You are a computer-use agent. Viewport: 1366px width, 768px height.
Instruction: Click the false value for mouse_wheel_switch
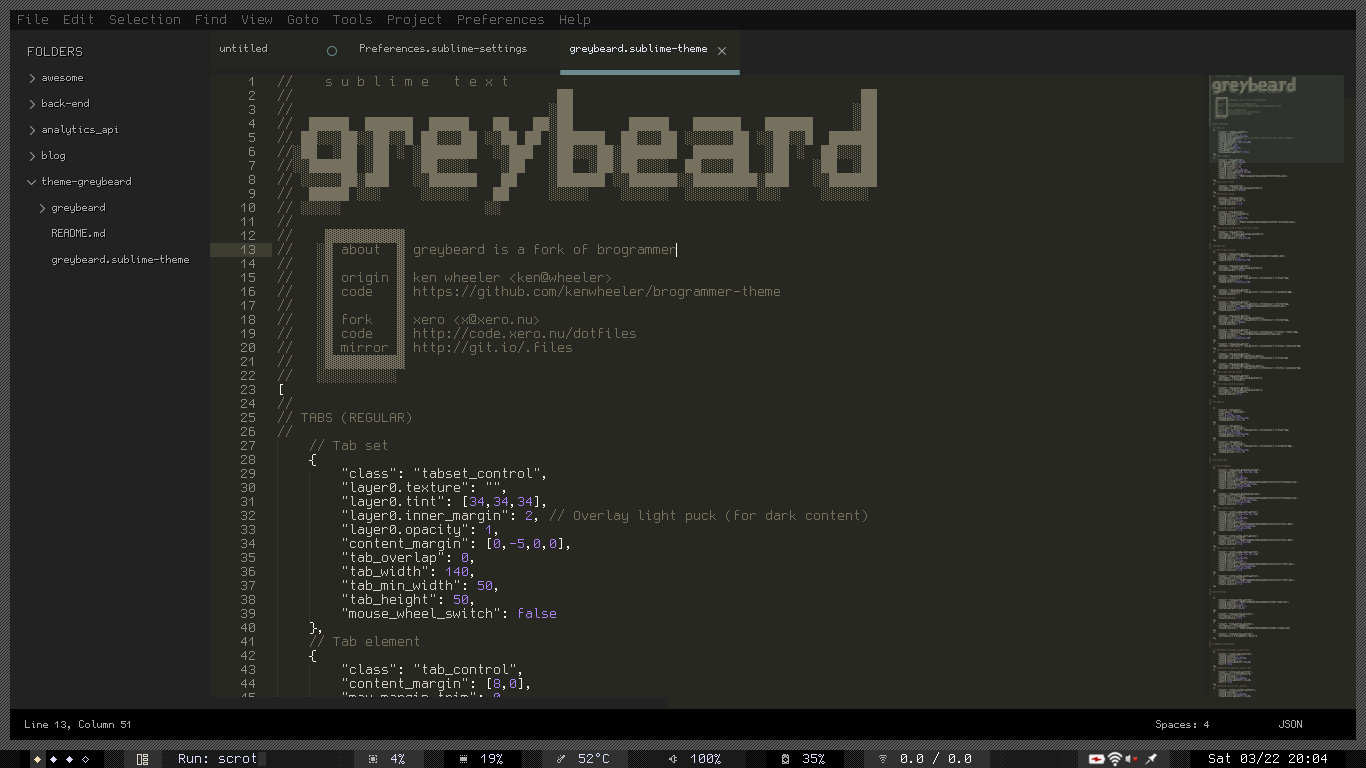(537, 613)
